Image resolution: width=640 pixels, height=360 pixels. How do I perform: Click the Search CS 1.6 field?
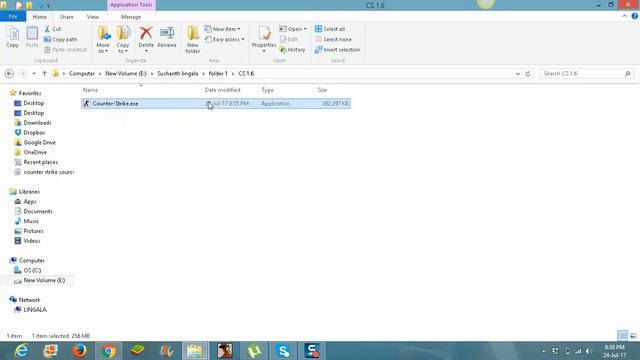coord(587,73)
